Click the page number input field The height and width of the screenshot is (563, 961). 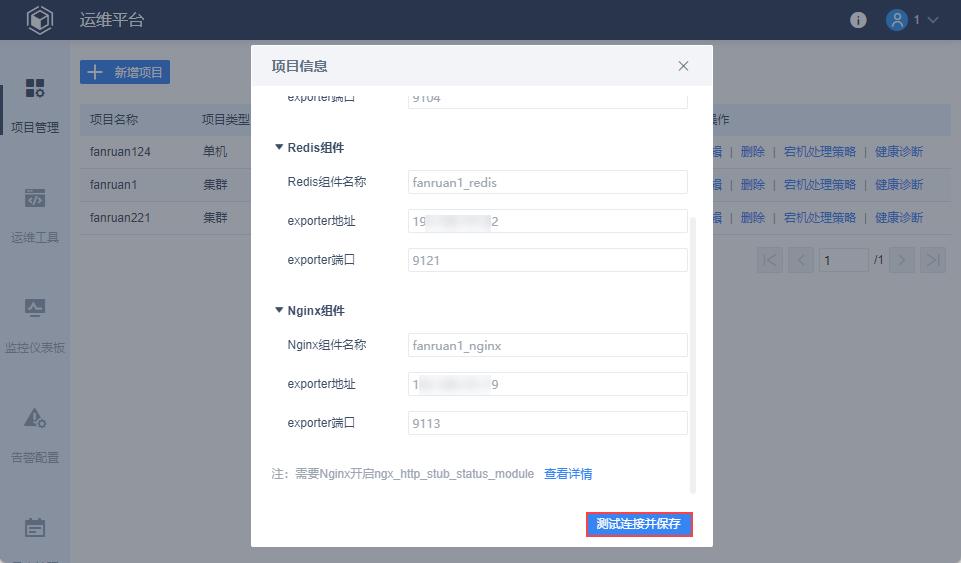pos(844,260)
